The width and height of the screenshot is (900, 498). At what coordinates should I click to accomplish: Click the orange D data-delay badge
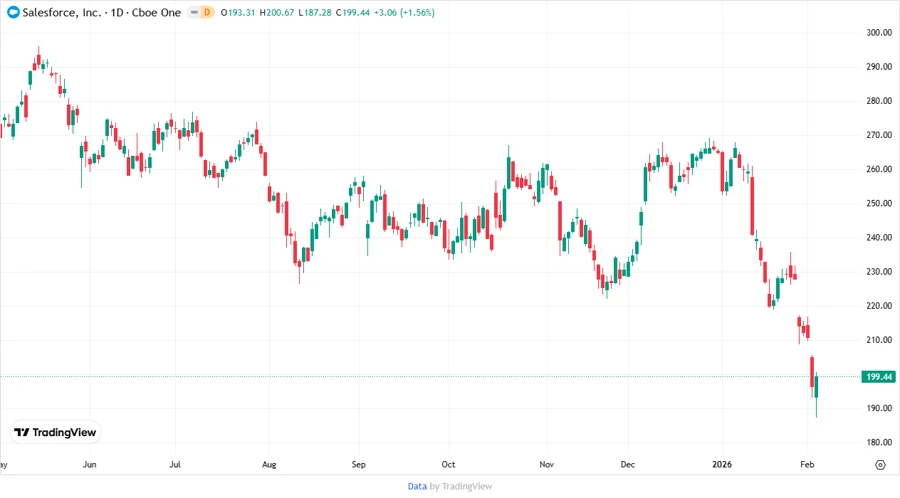pyautogui.click(x=207, y=12)
